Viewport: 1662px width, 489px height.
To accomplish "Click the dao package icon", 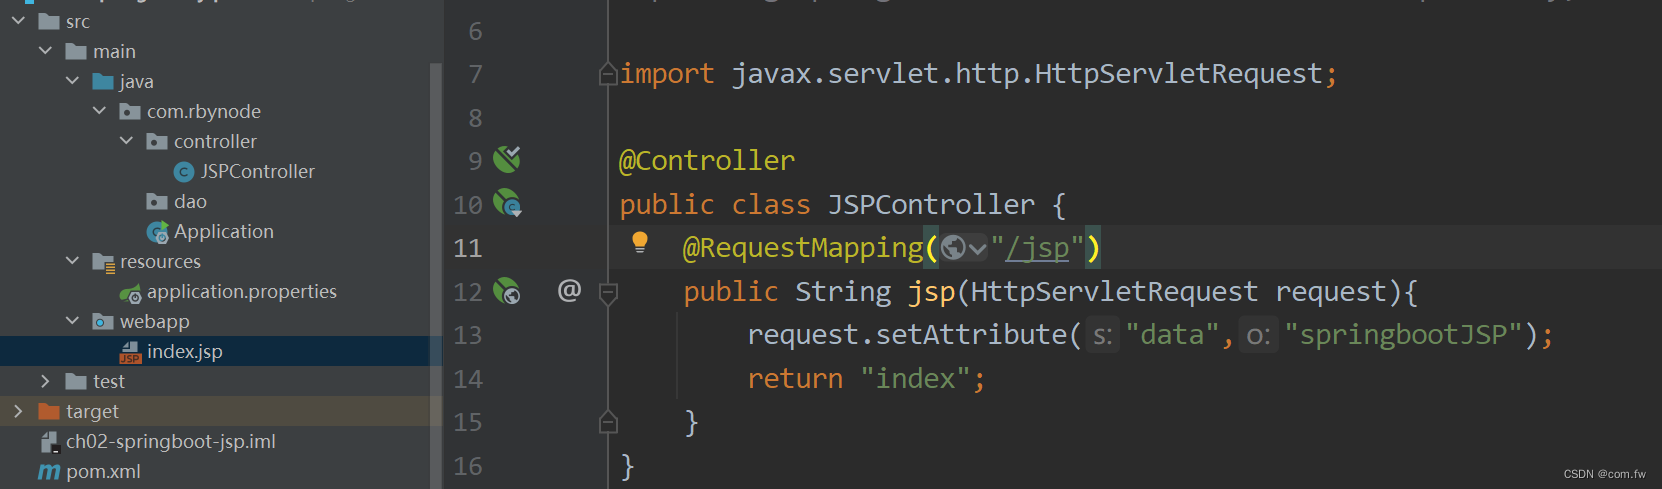I will click(x=157, y=201).
